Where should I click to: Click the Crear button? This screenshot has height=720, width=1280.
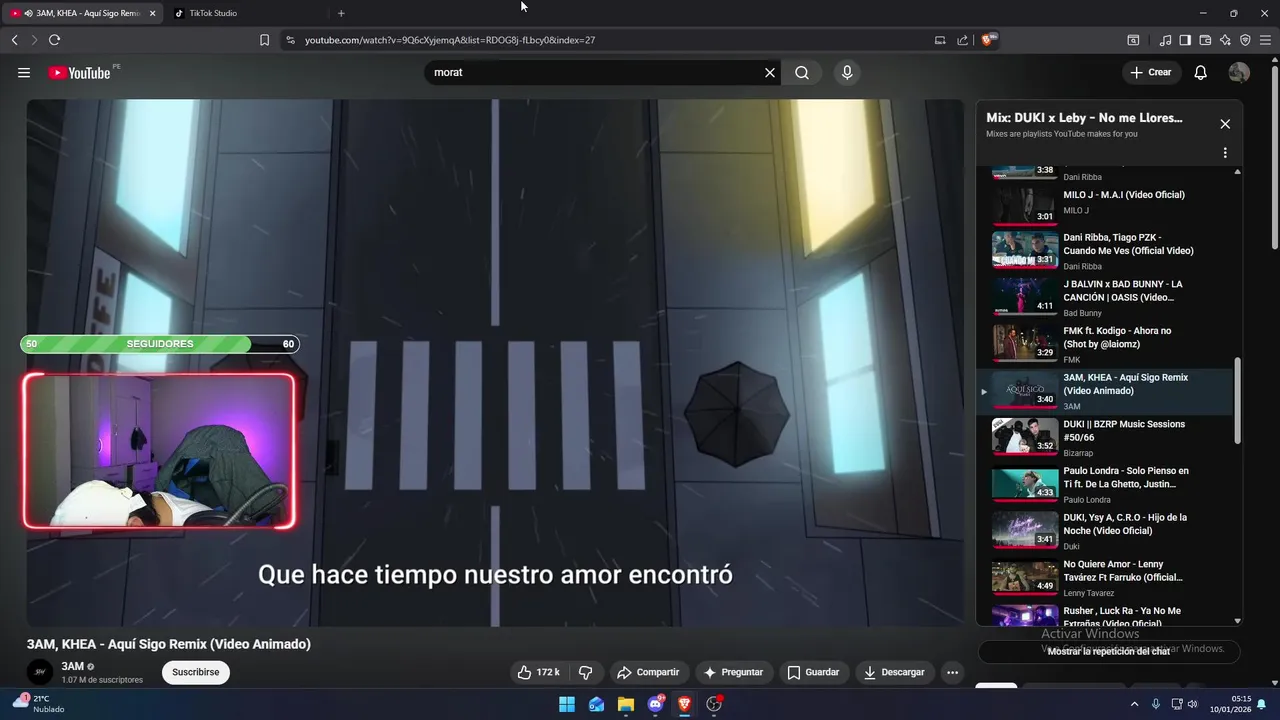tap(1151, 72)
